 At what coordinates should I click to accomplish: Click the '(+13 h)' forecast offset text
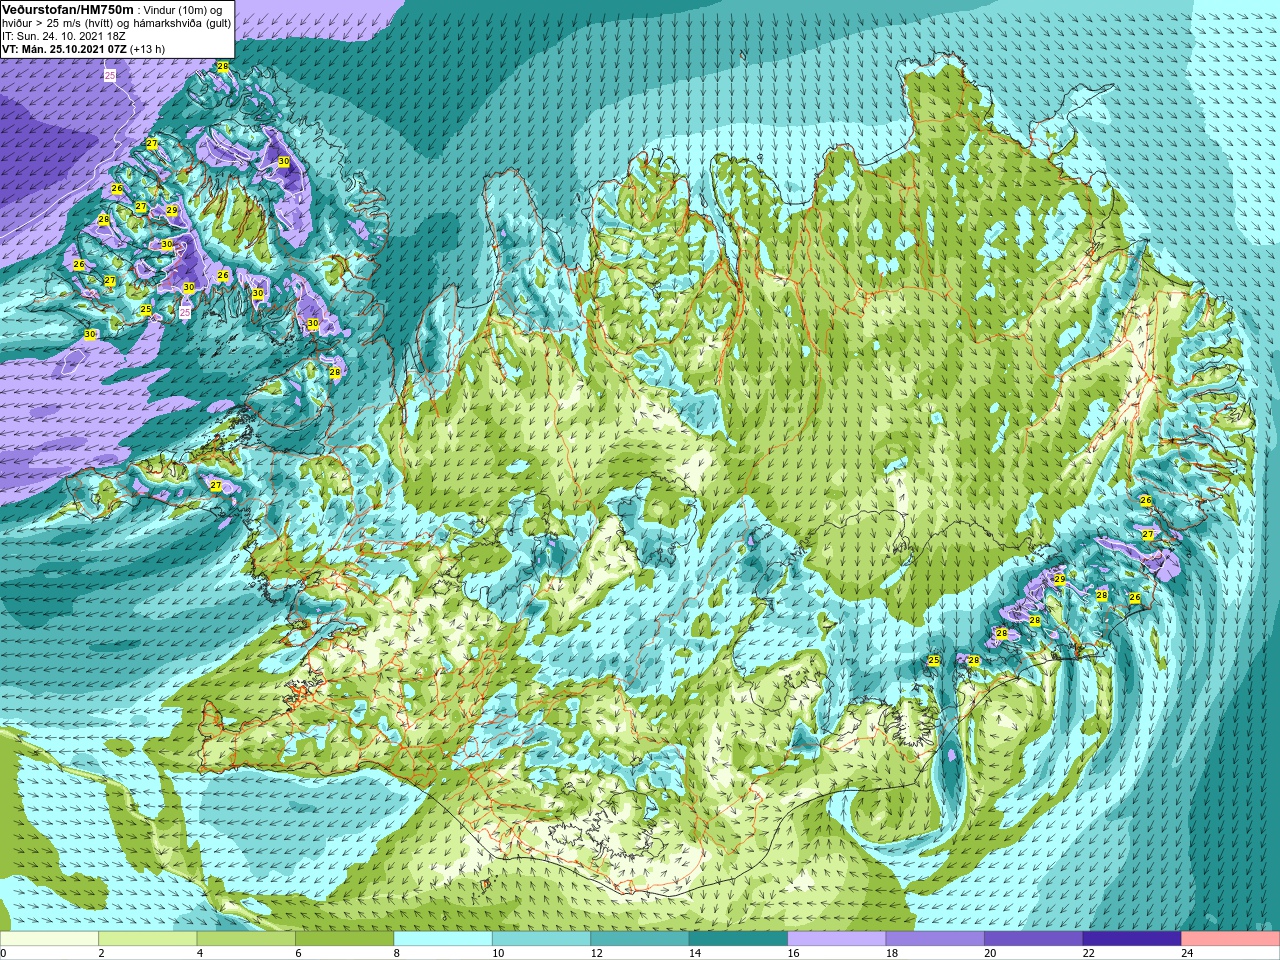148,49
